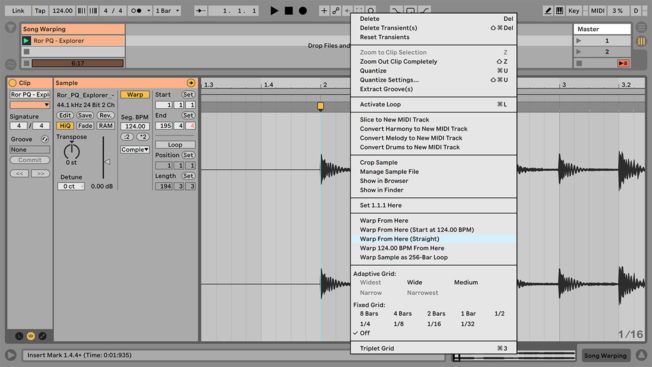Click the sample Edit button
This screenshot has width=652, height=367.
coord(65,115)
